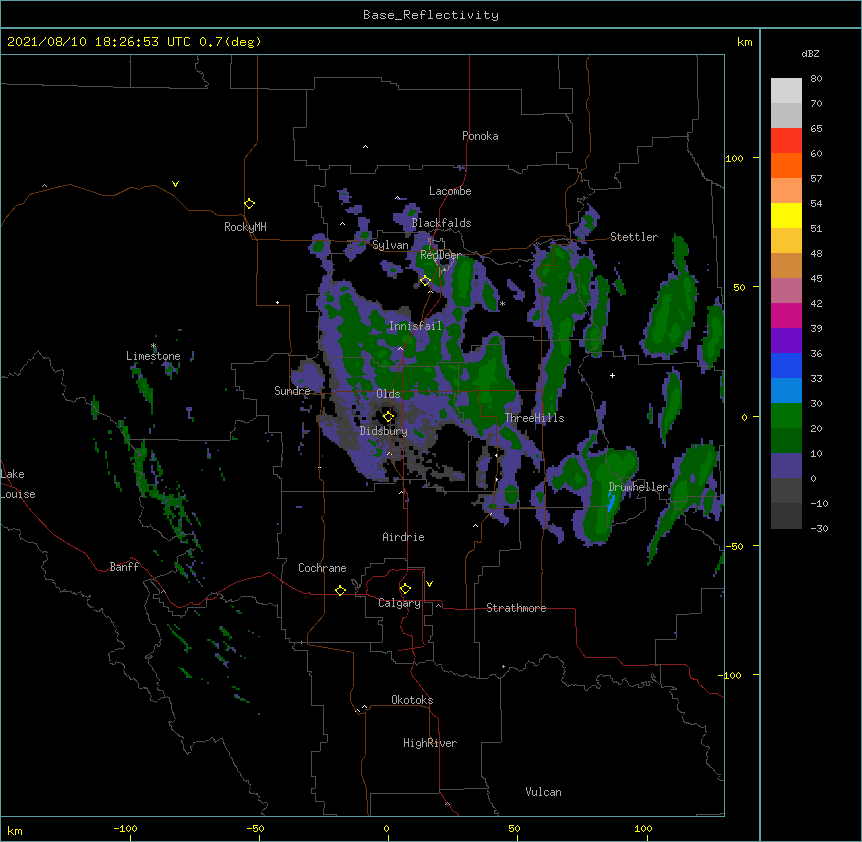The image size is (862, 842).
Task: Click the RockyMH town label
Action: (245, 227)
